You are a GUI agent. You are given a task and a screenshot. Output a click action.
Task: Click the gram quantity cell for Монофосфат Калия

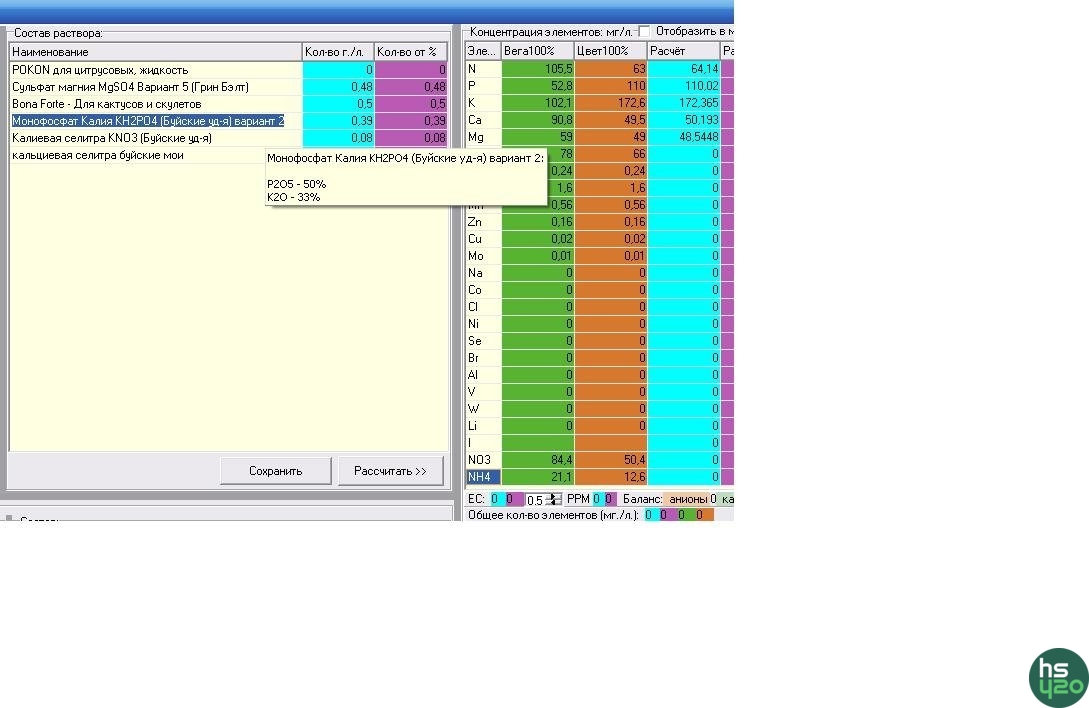[338, 121]
